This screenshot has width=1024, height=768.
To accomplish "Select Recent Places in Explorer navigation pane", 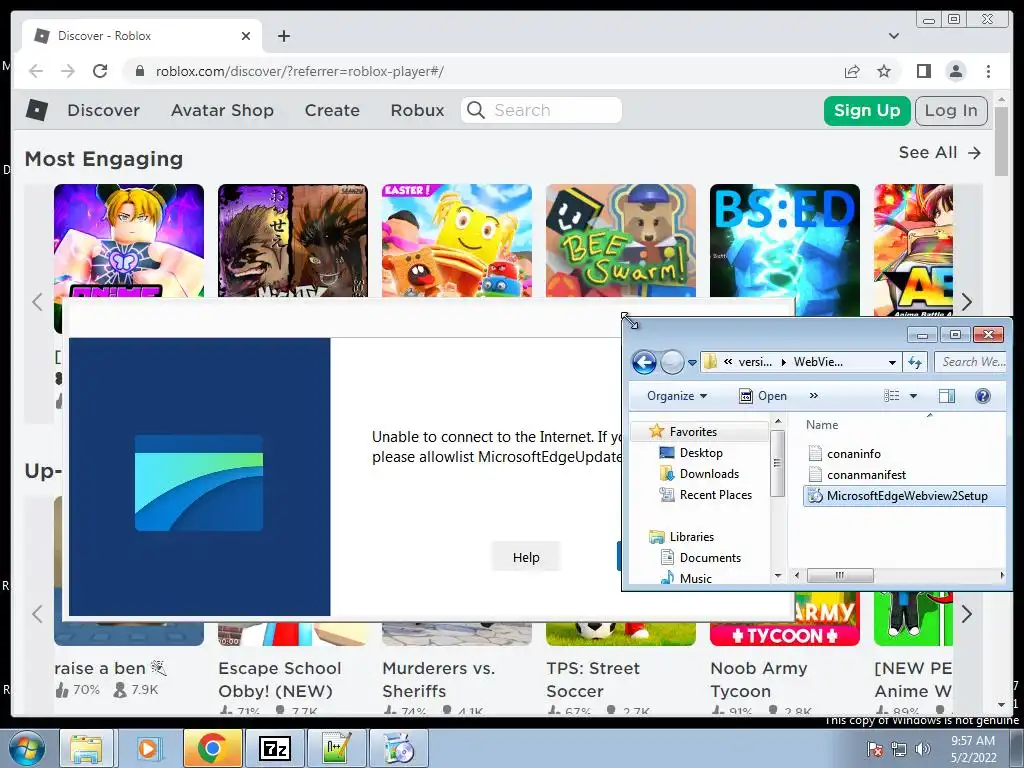I will coord(715,495).
